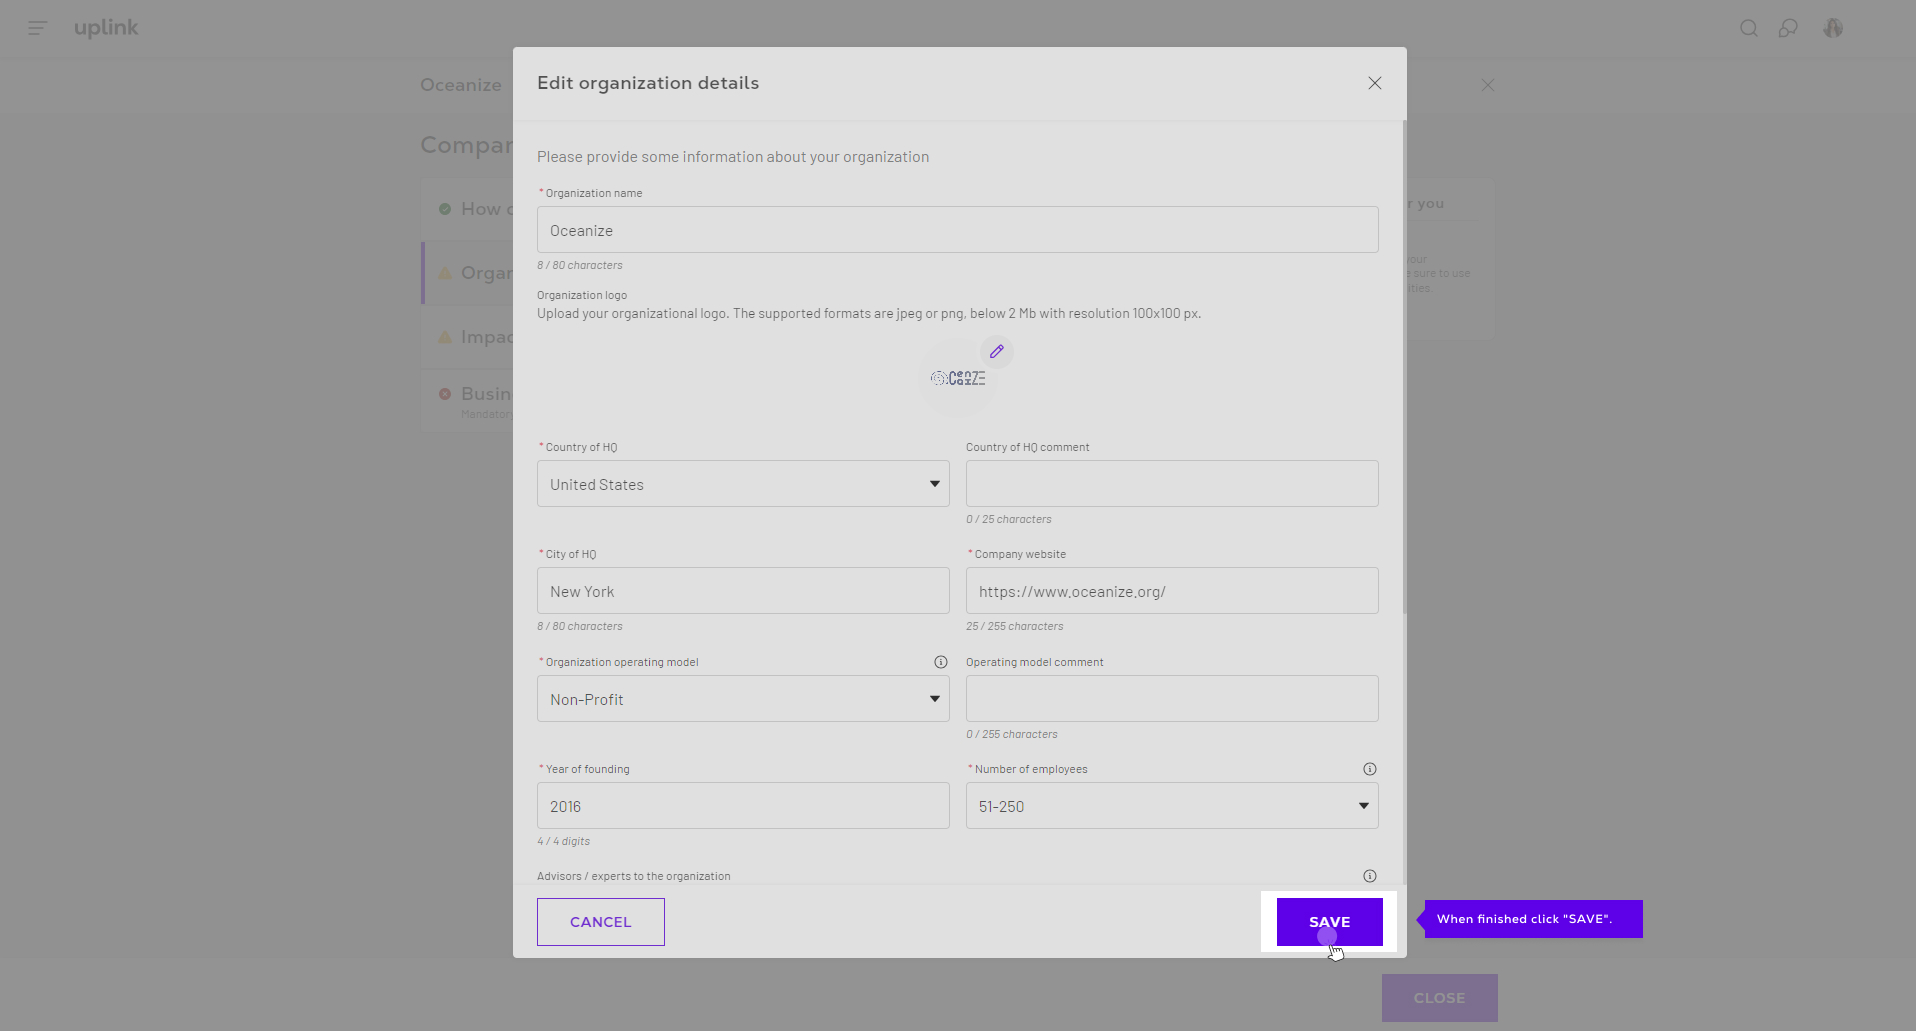1916x1031 pixels.
Task: Expand the Organization operating model dropdown
Action: [743, 699]
